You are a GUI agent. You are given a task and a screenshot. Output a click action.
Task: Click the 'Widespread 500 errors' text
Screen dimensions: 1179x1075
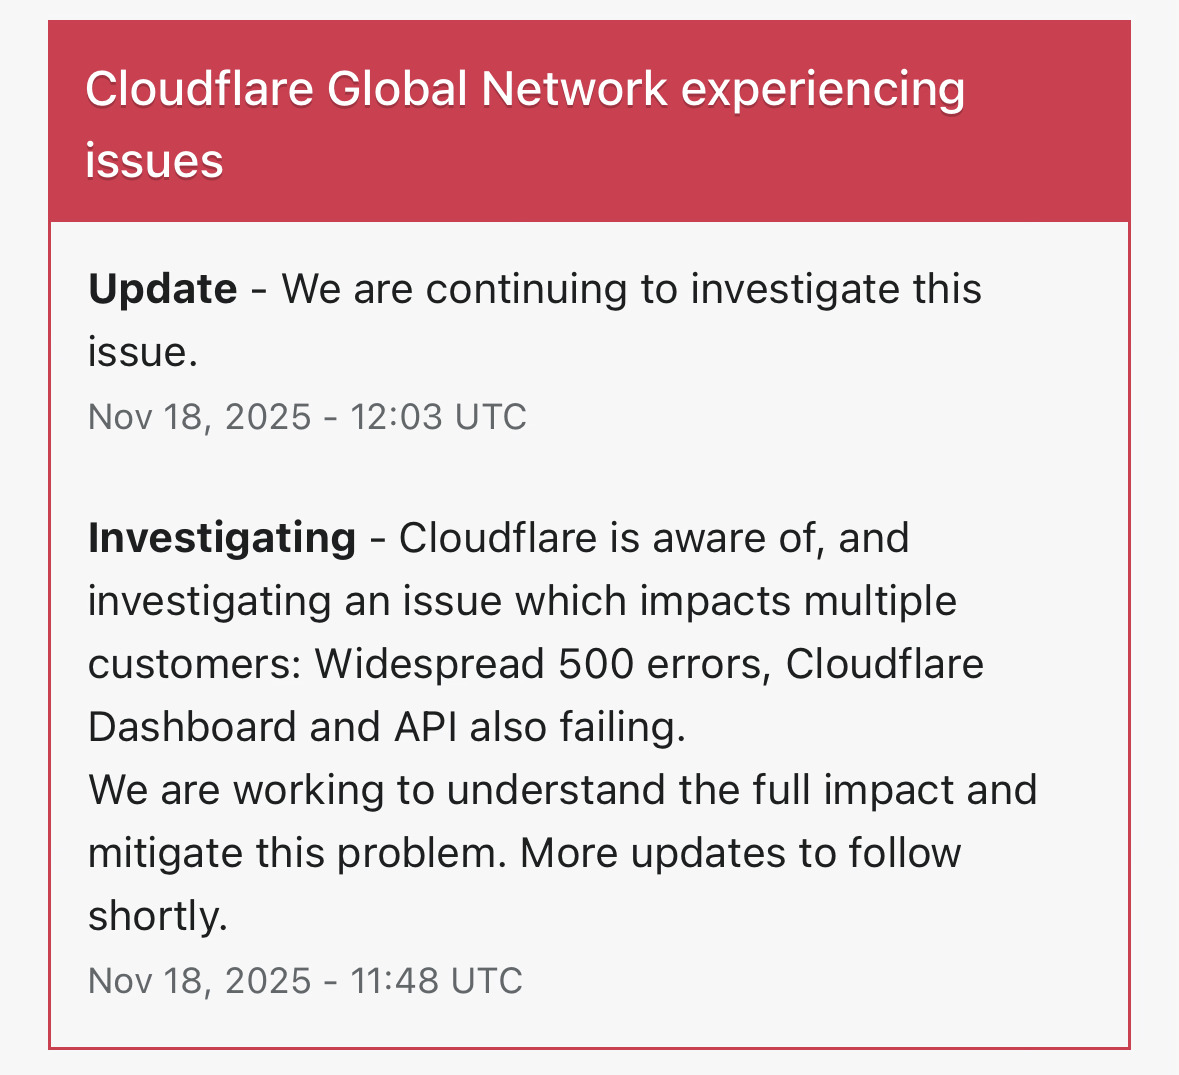point(542,664)
